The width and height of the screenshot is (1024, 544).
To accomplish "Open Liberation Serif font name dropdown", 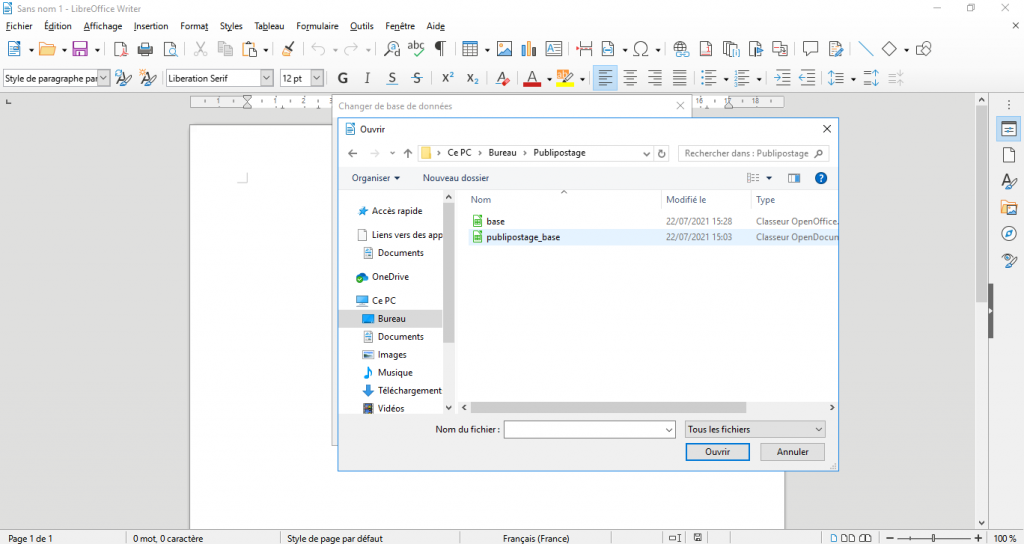I will 266,78.
